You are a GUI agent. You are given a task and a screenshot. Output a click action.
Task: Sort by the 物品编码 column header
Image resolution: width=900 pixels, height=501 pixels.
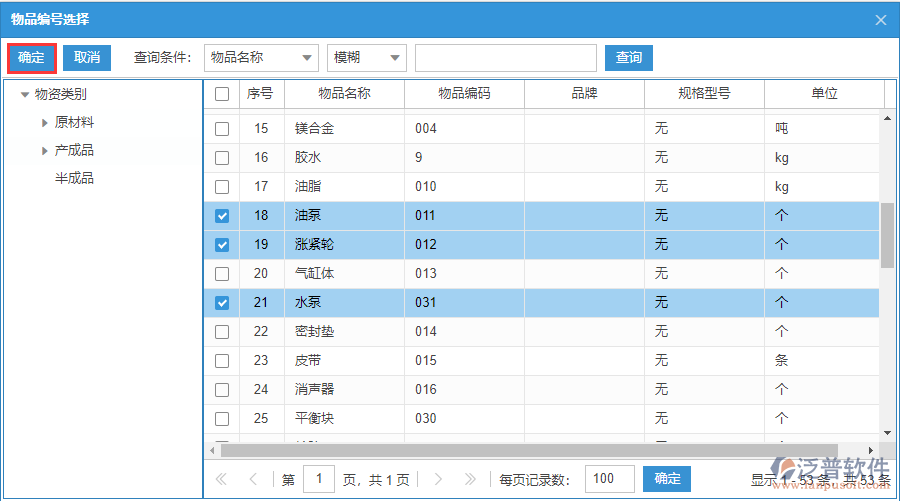coord(464,94)
